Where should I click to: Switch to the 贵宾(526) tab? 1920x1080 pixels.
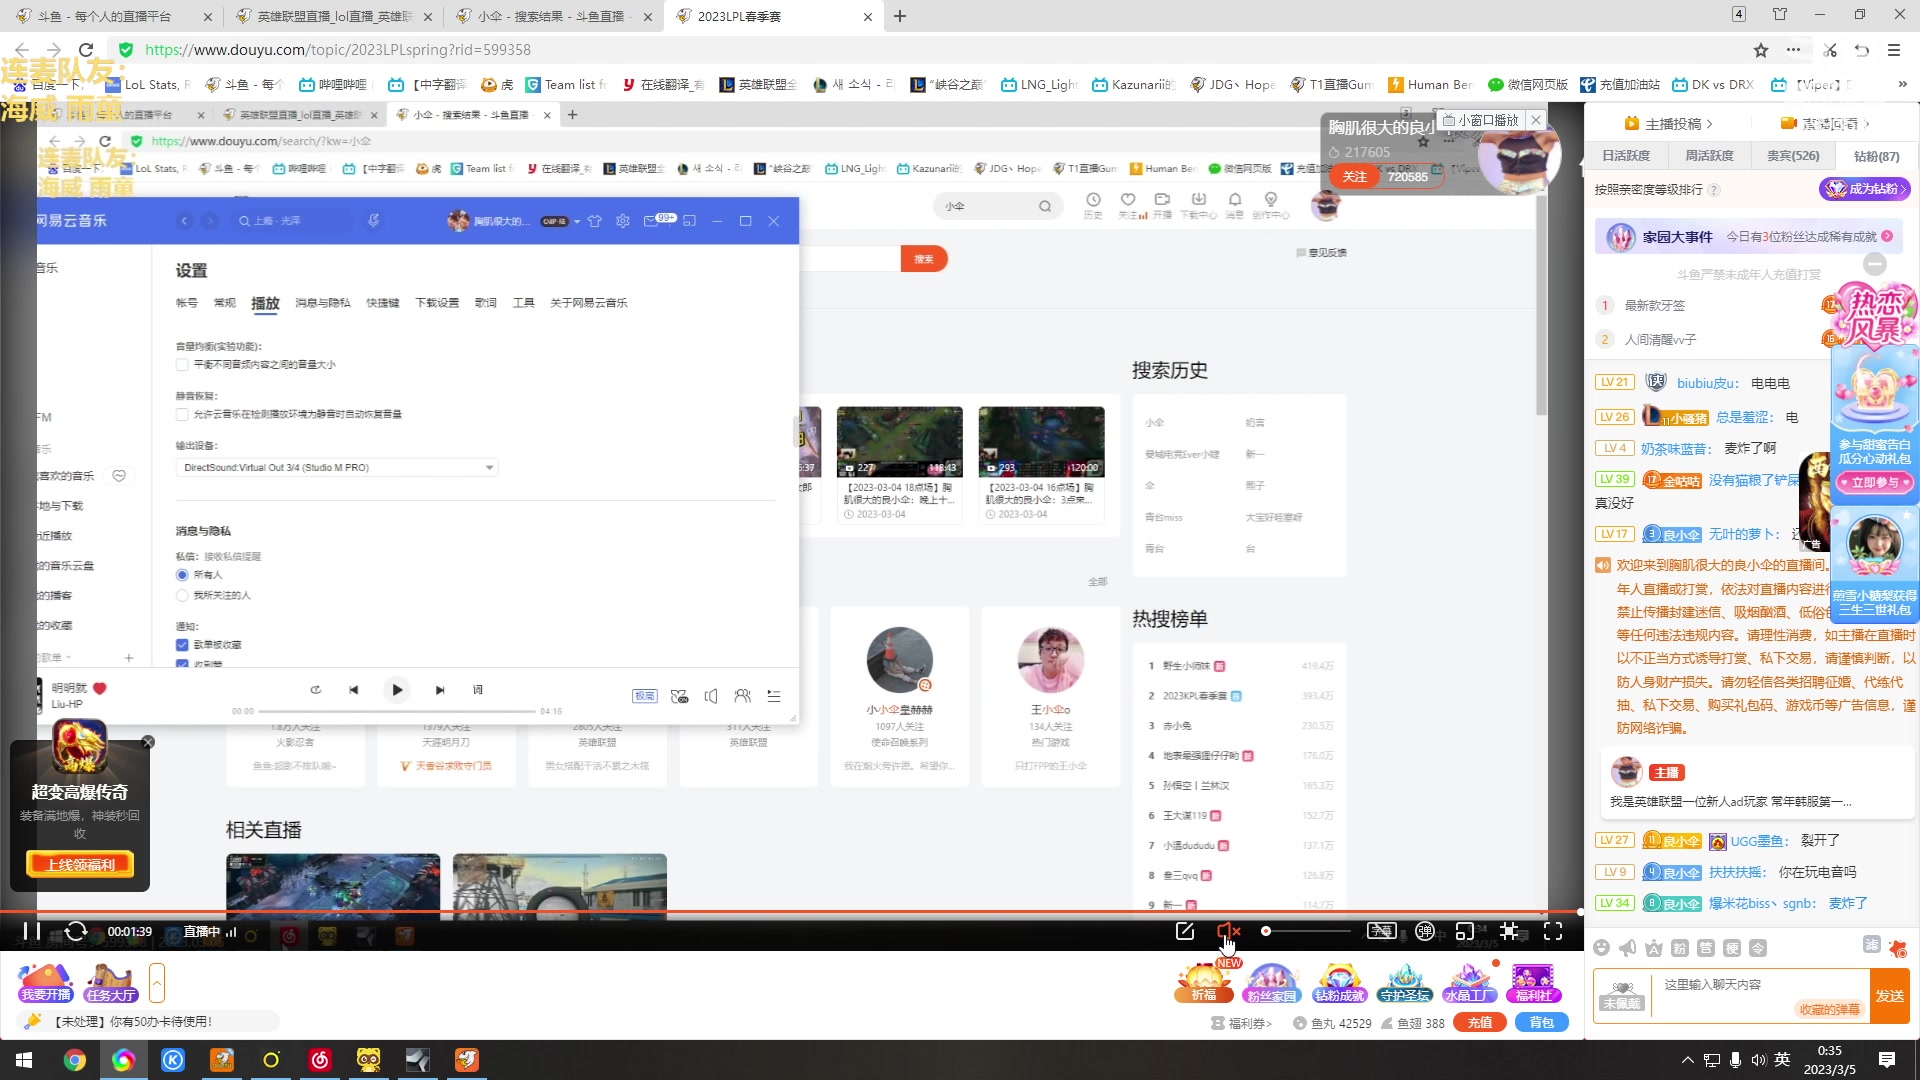tap(1793, 156)
